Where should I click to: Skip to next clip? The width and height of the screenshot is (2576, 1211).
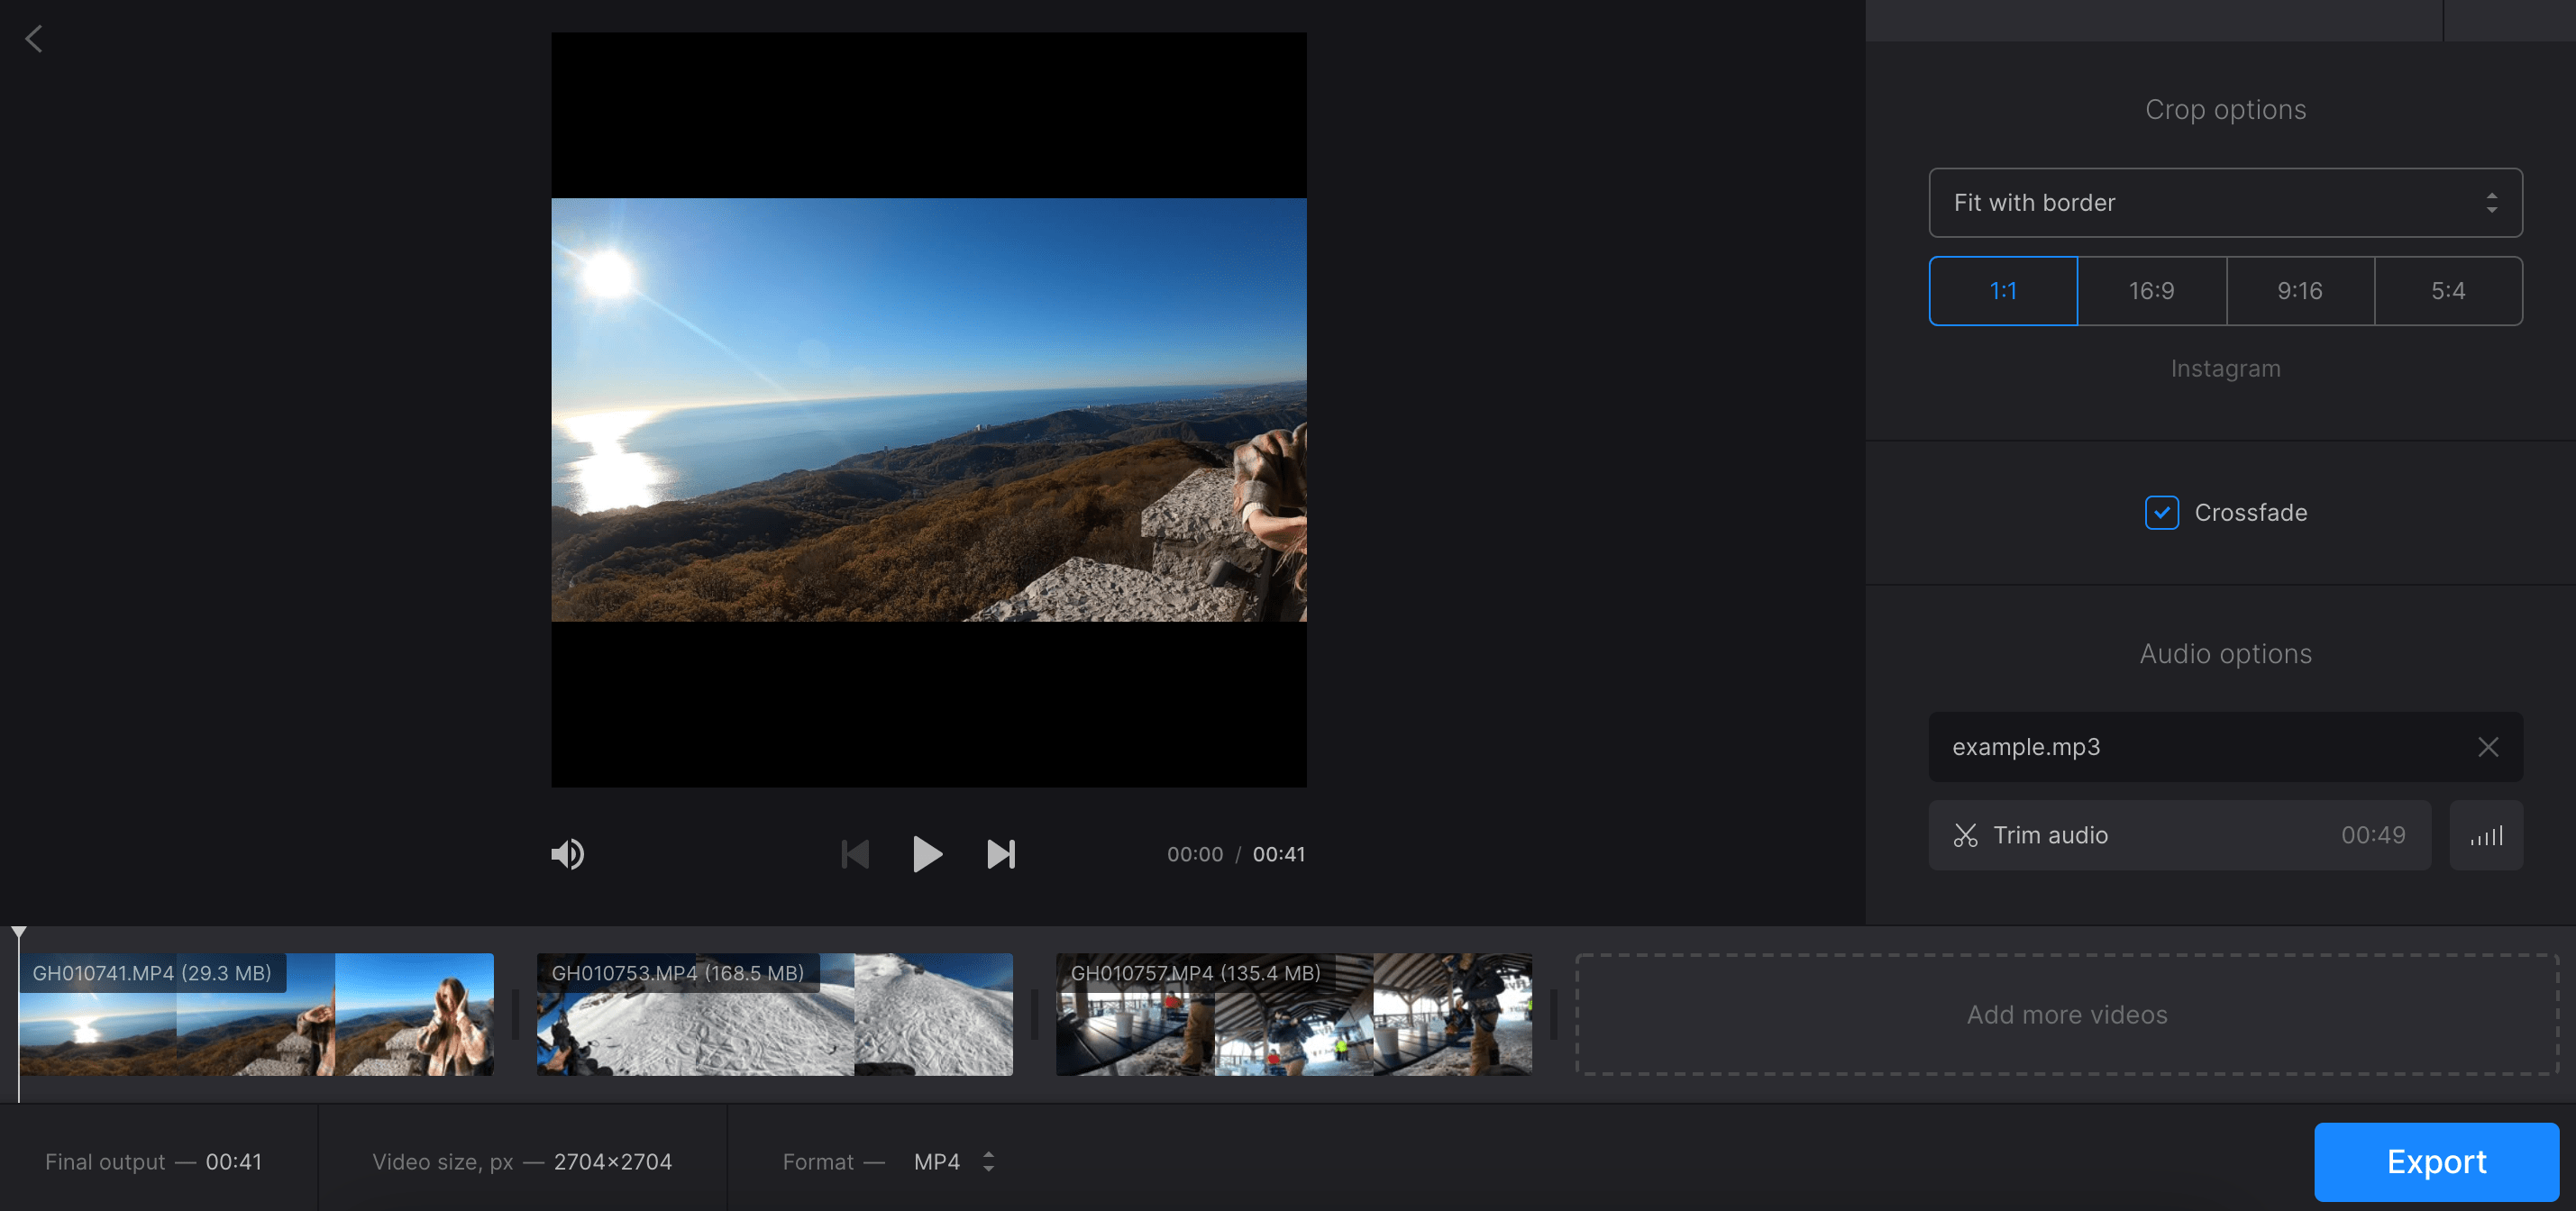tap(1001, 853)
